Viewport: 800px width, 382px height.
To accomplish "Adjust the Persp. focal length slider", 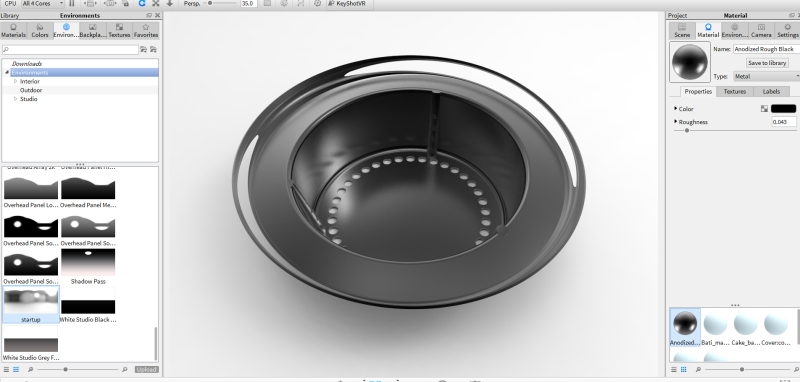I will [210, 3].
